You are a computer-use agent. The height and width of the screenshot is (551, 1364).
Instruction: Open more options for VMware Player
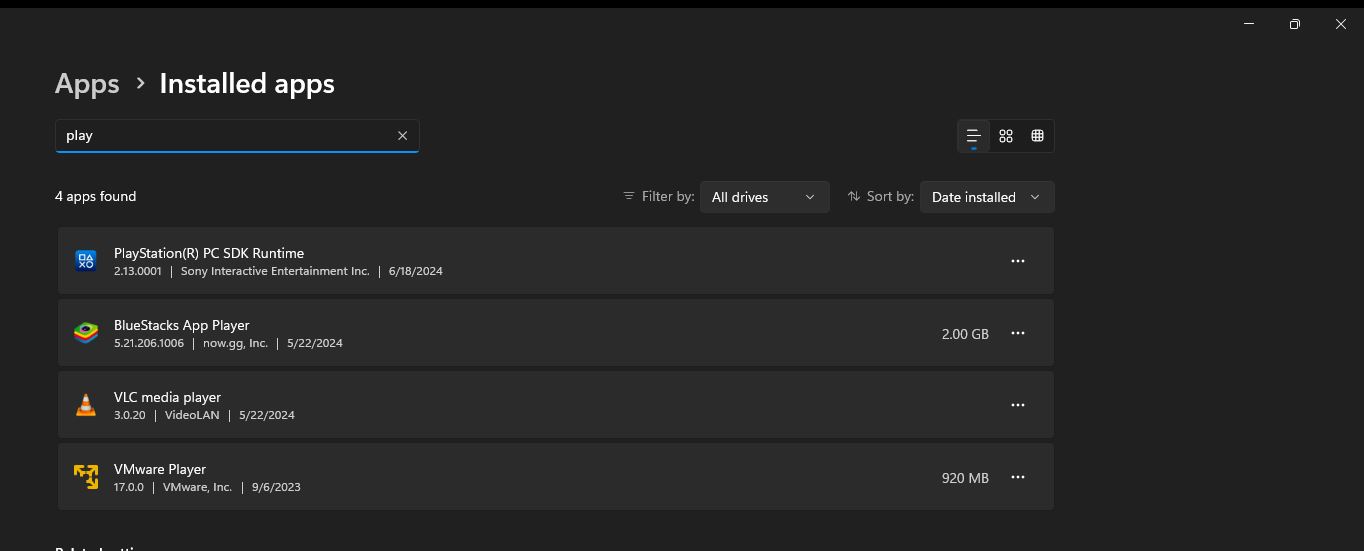click(1018, 477)
